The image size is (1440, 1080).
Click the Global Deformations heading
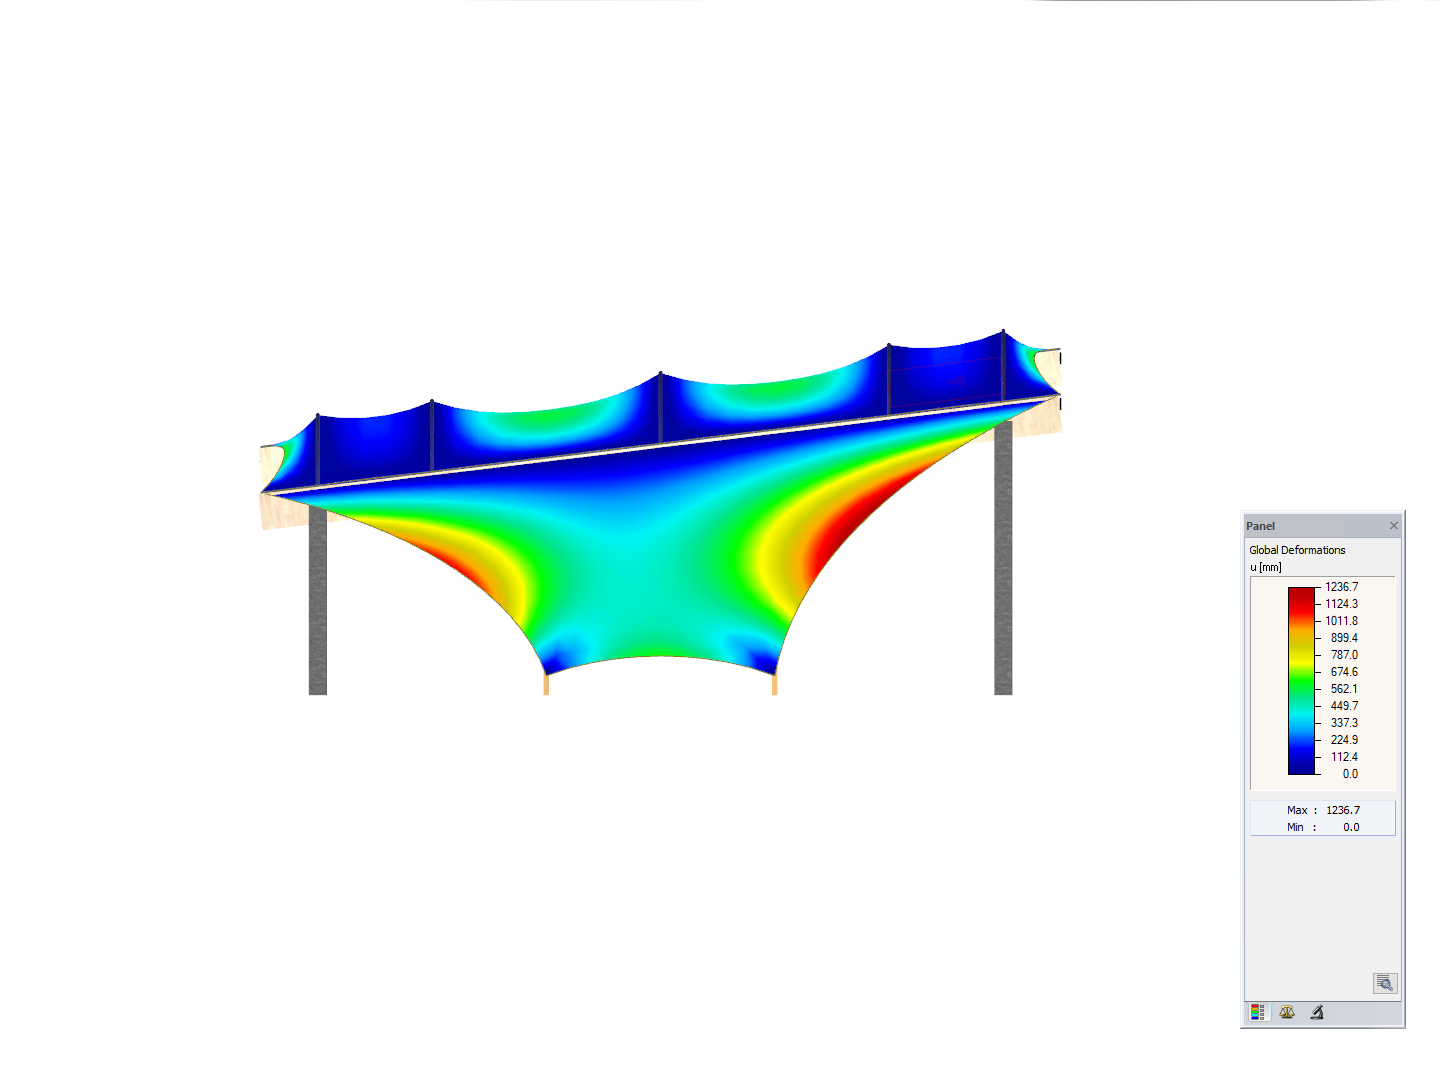[1296, 550]
